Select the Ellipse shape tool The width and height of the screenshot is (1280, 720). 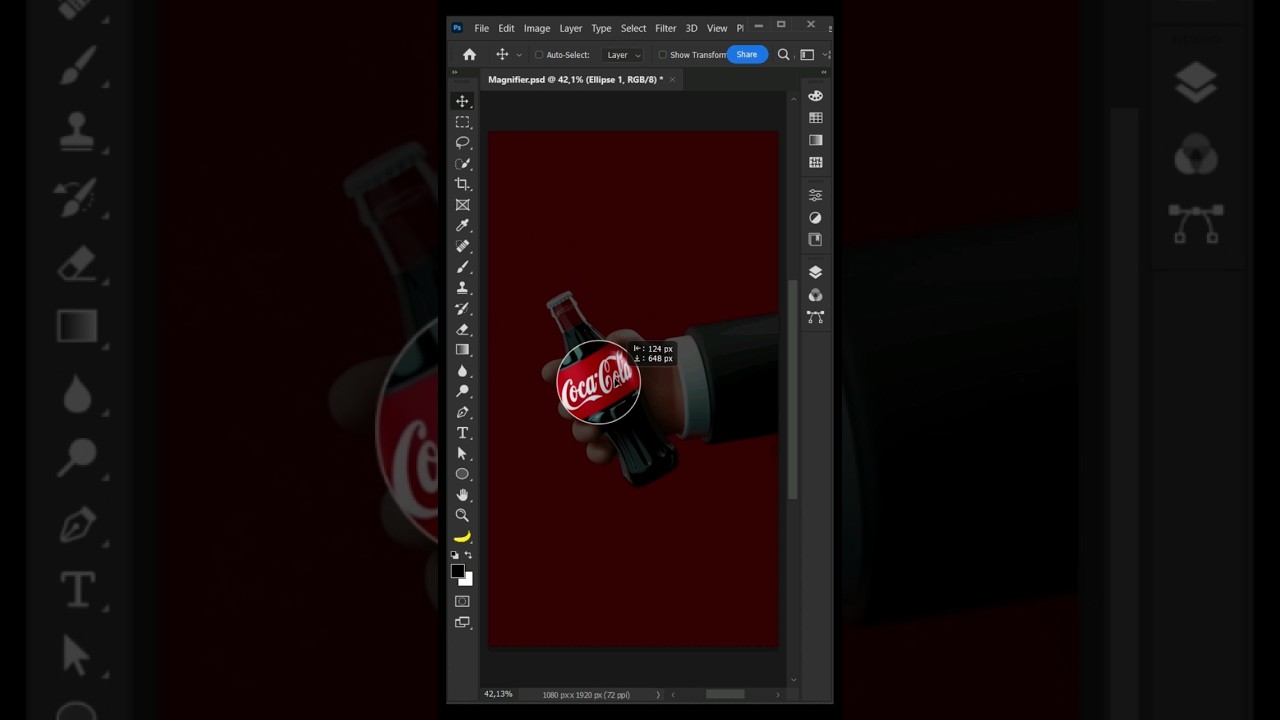pos(462,474)
